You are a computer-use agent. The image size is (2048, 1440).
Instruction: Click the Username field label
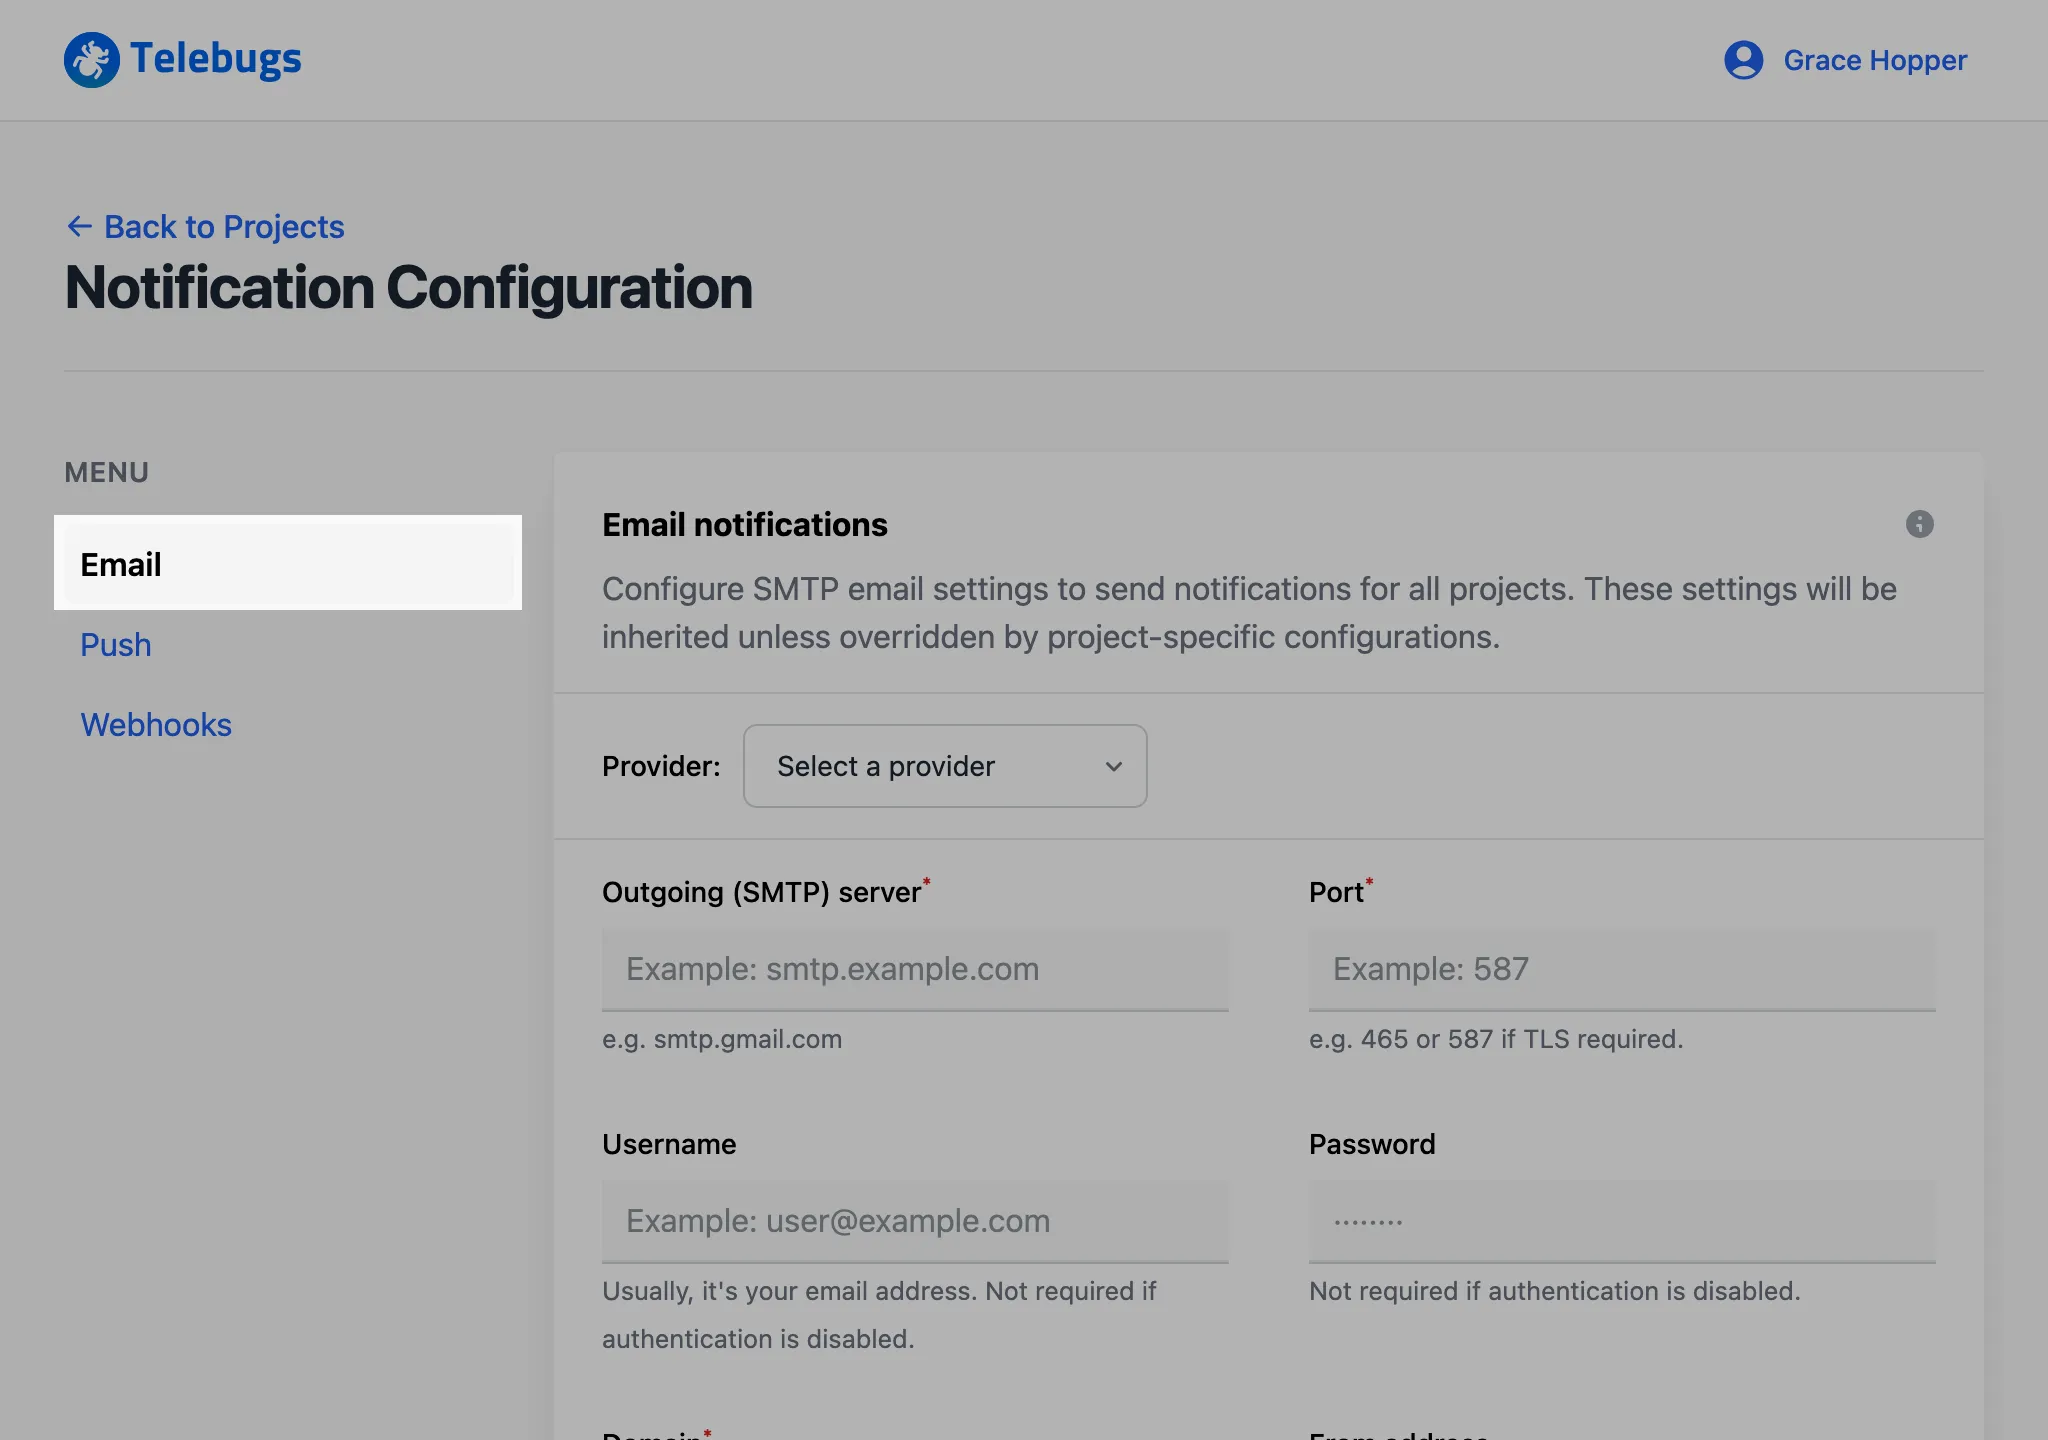click(x=669, y=1144)
